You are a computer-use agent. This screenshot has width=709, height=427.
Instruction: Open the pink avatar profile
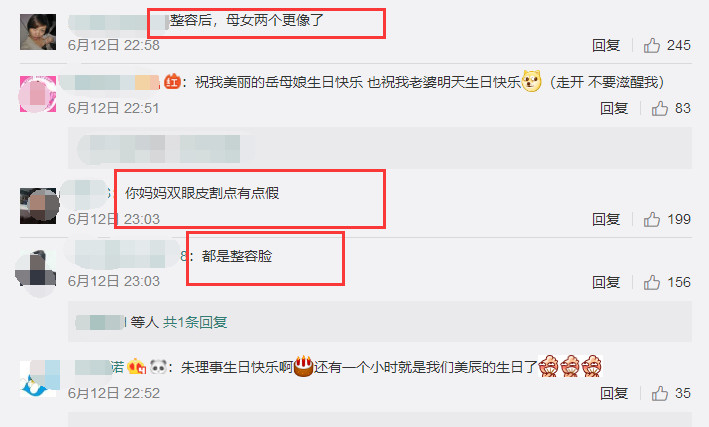pyautogui.click(x=38, y=94)
